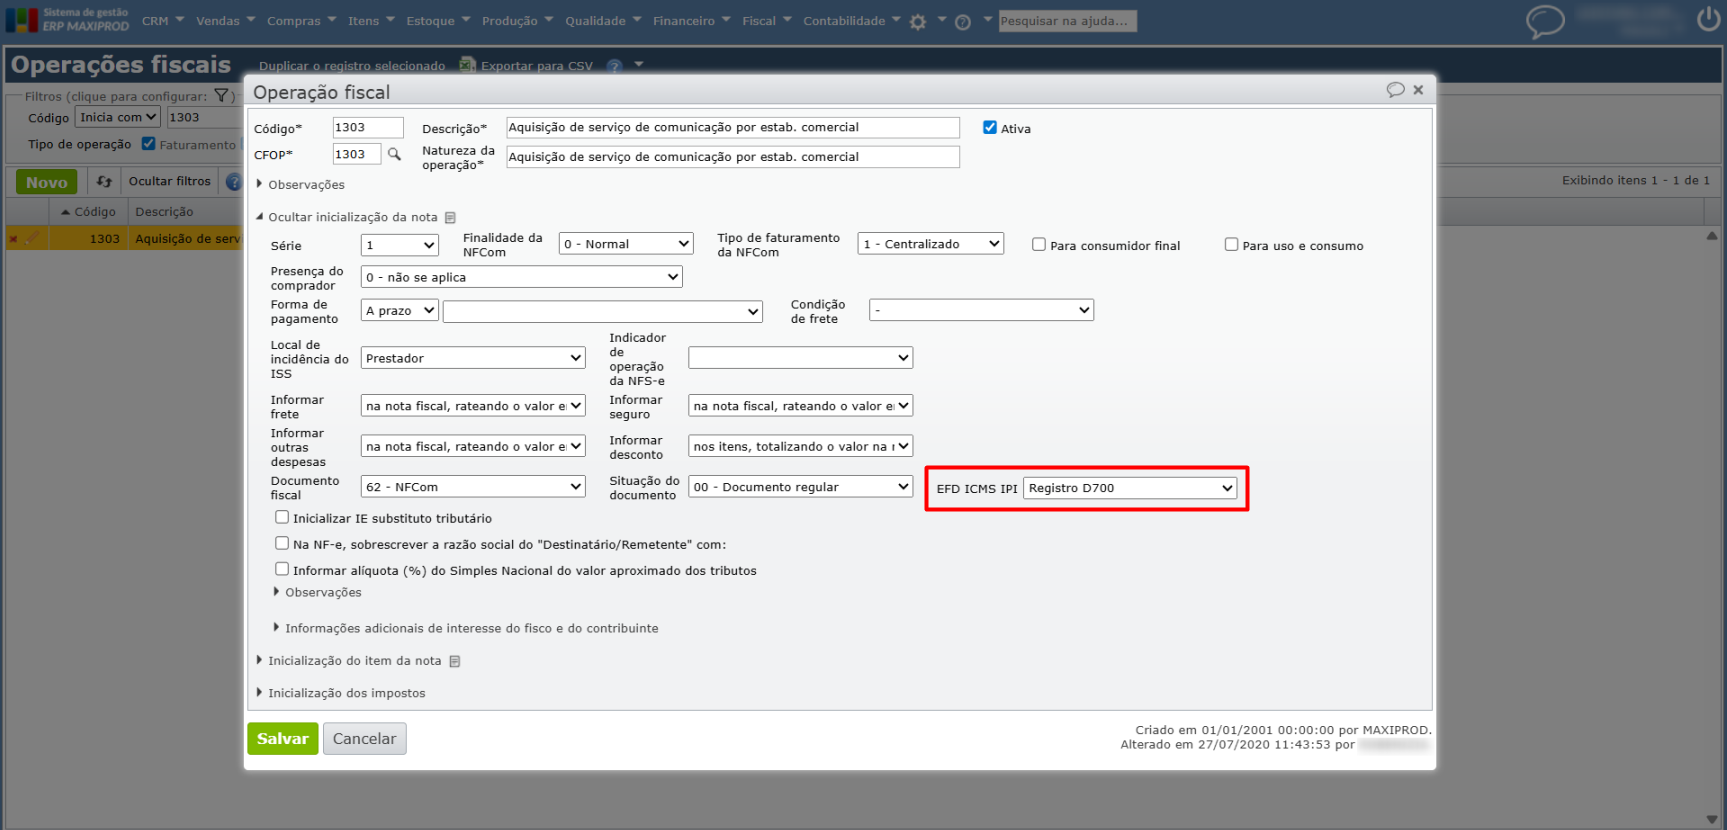Click the help question mark in top bar
This screenshot has width=1727, height=830.
963,22
